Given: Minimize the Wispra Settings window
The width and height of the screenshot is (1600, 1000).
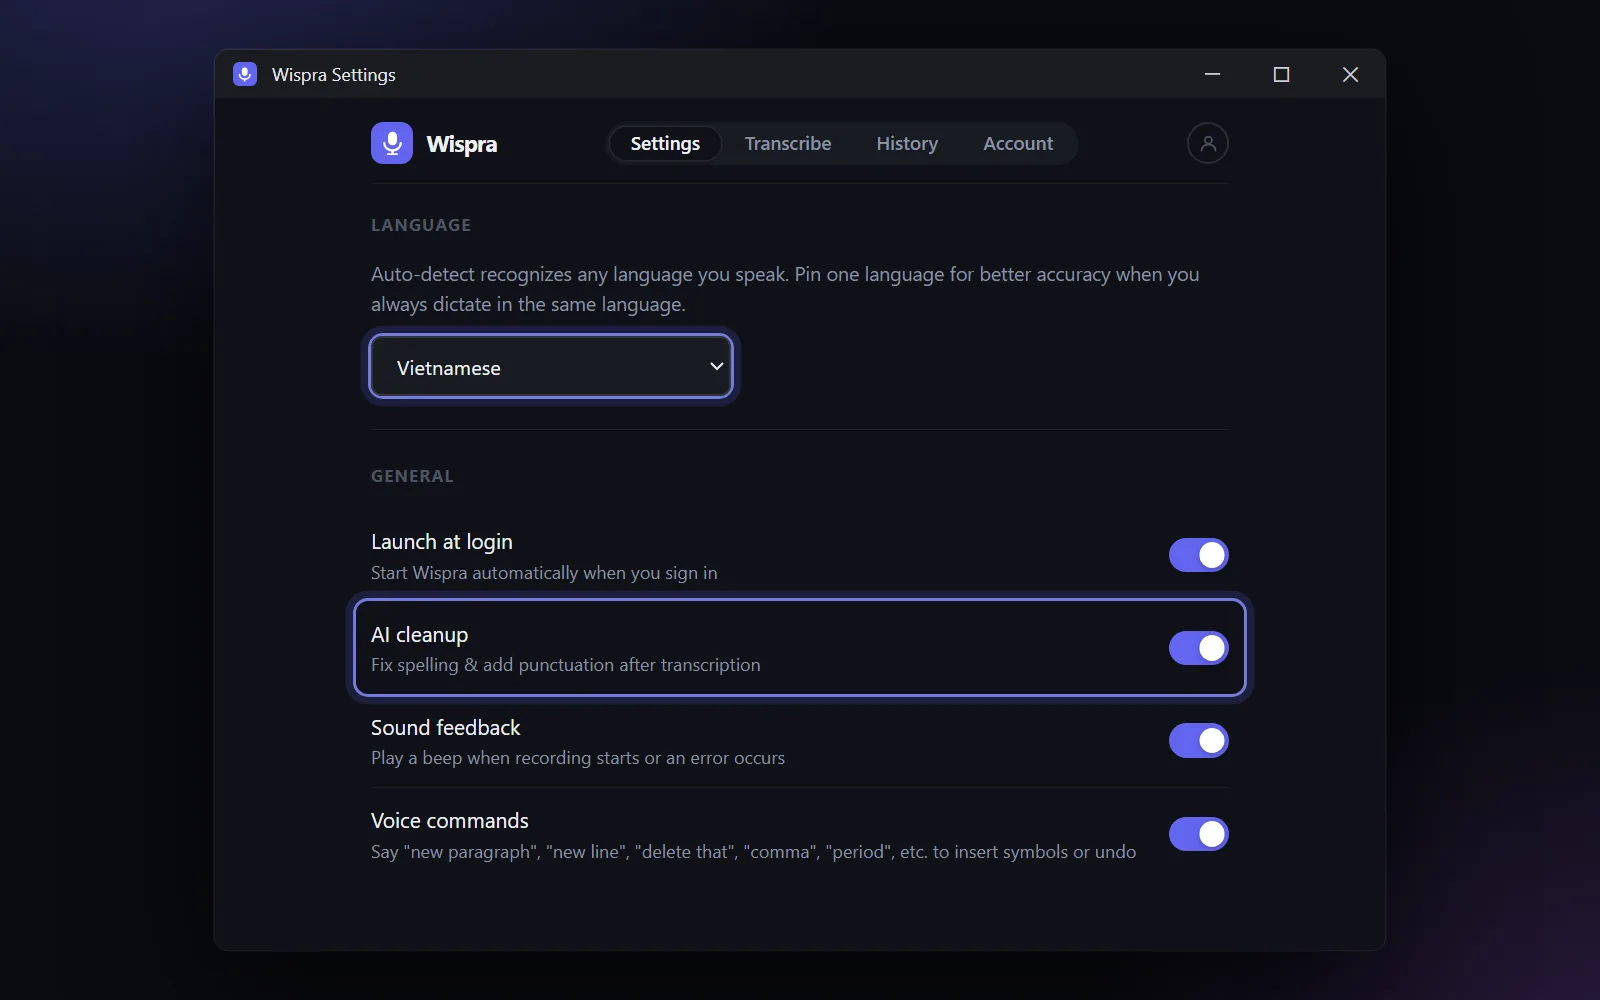Looking at the screenshot, I should (1212, 74).
